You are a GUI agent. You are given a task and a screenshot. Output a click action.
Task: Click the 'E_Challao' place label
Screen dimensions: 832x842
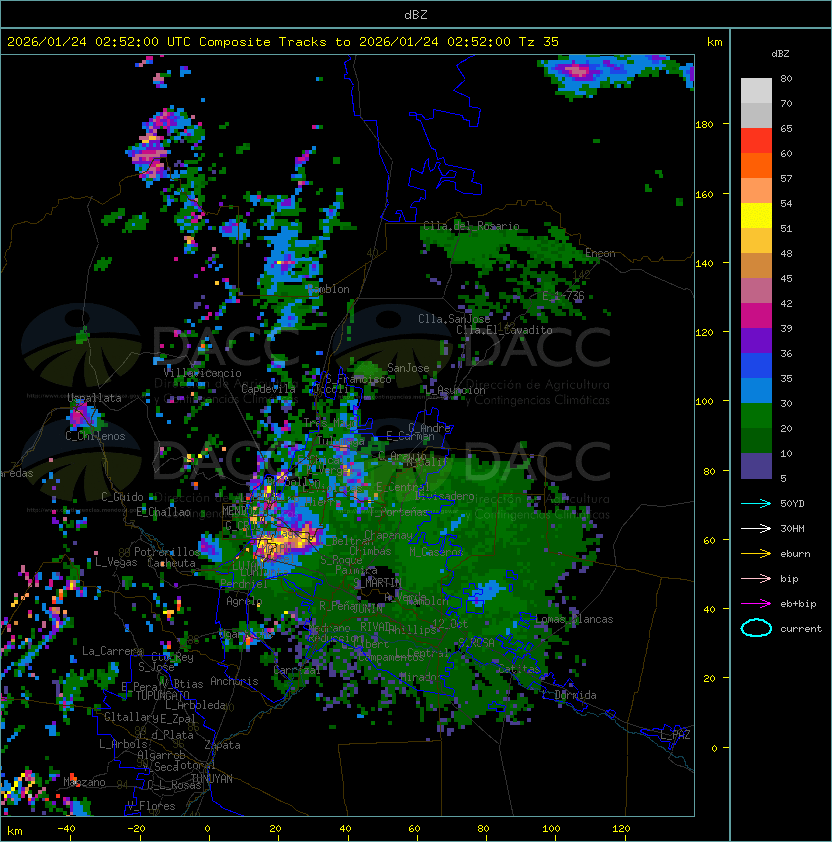tap(163, 512)
